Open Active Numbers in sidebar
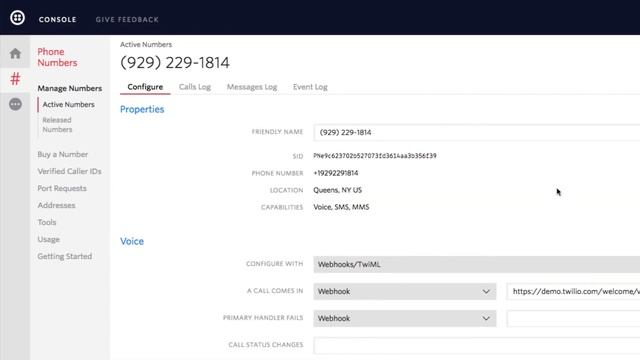 tap(69, 104)
